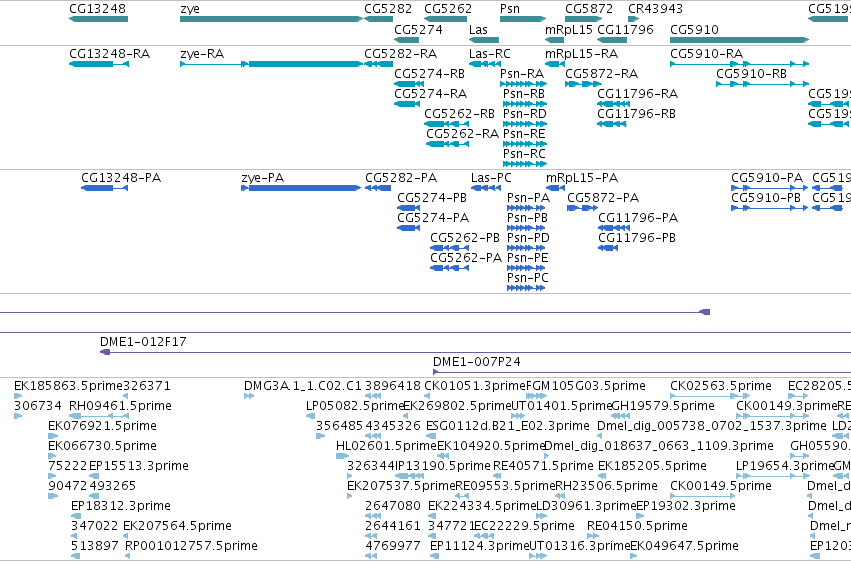
Task: Click the CG11796-PA protein label
Action: pos(638,218)
